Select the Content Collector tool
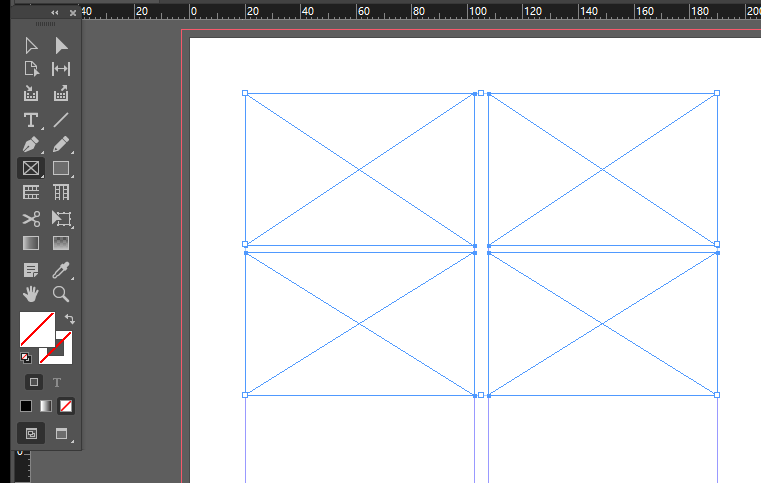The width and height of the screenshot is (761, 483). point(31,93)
